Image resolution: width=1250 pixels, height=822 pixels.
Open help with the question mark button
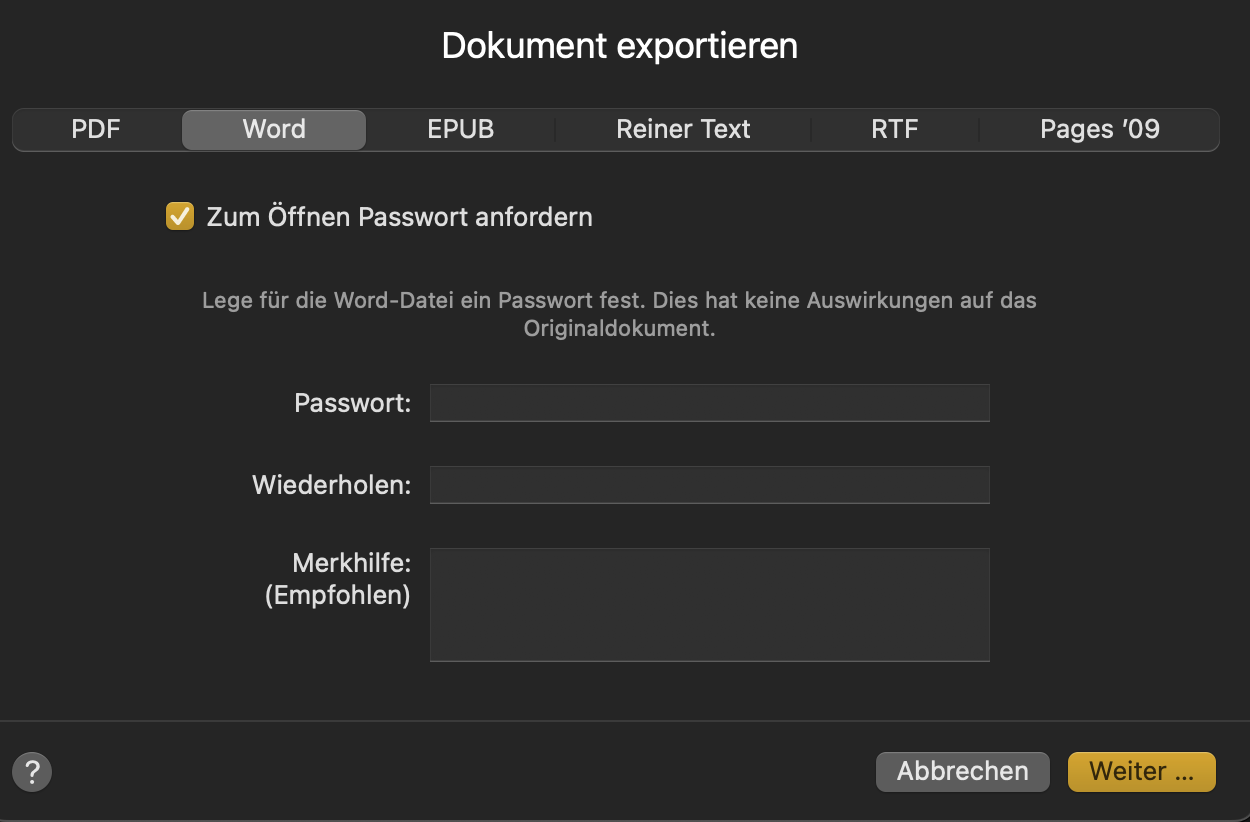point(32,772)
